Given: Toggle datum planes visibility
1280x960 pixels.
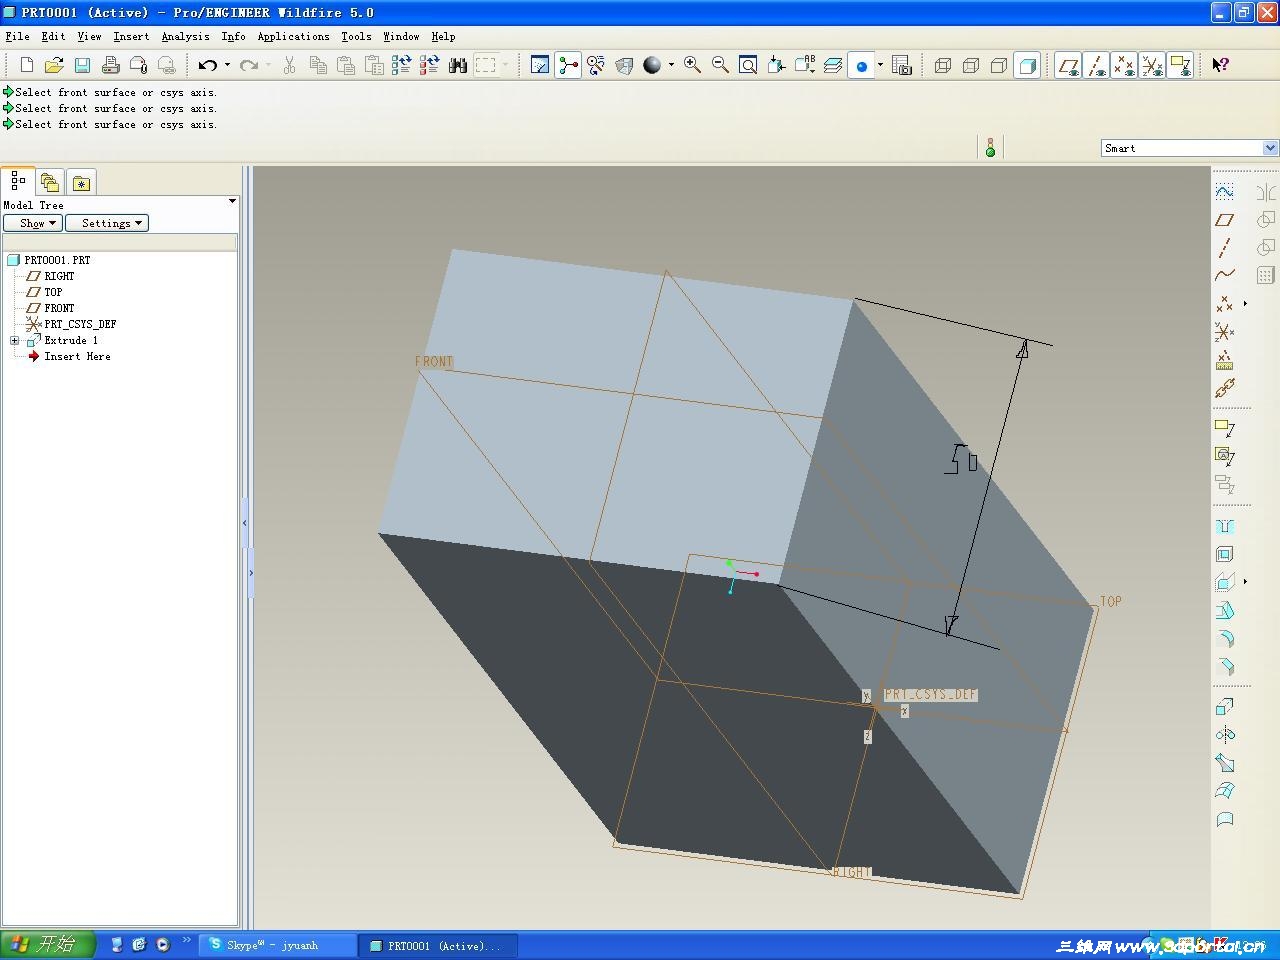Looking at the screenshot, I should pos(1068,65).
